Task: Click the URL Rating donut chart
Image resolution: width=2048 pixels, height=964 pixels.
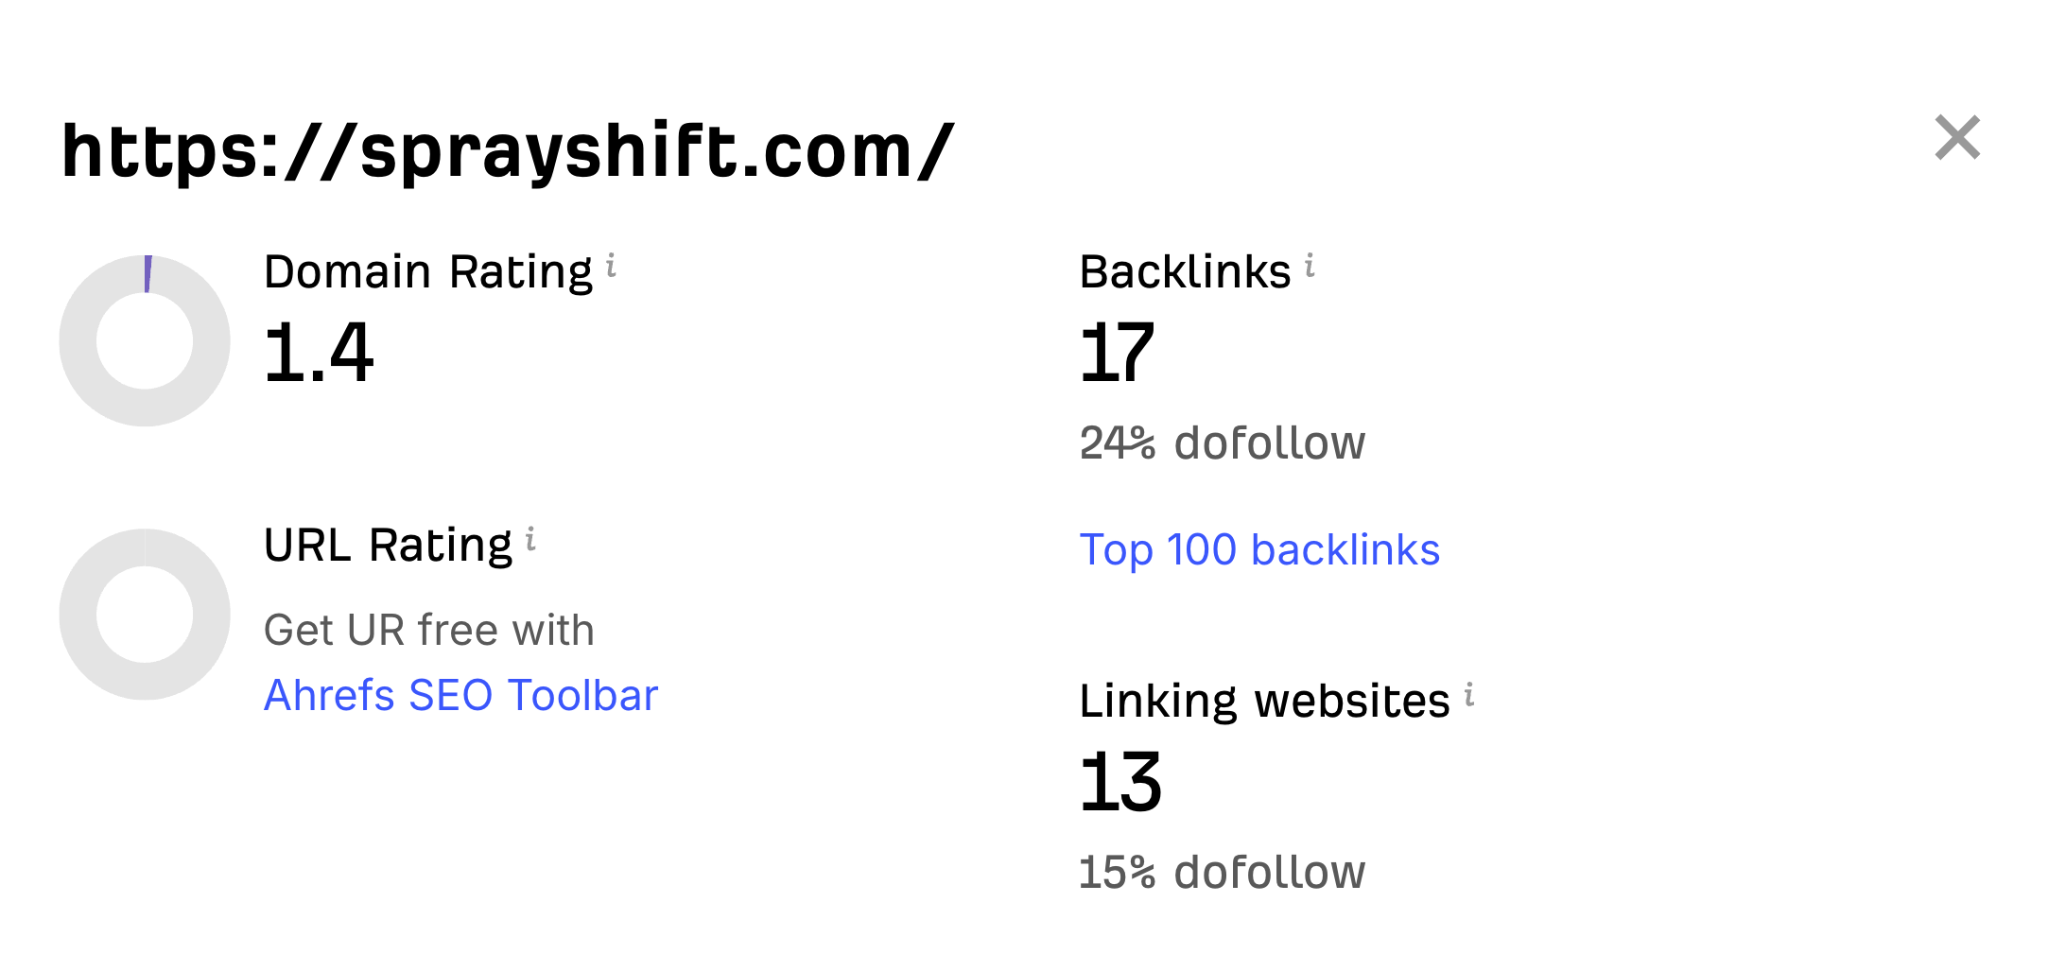Action: [x=145, y=614]
